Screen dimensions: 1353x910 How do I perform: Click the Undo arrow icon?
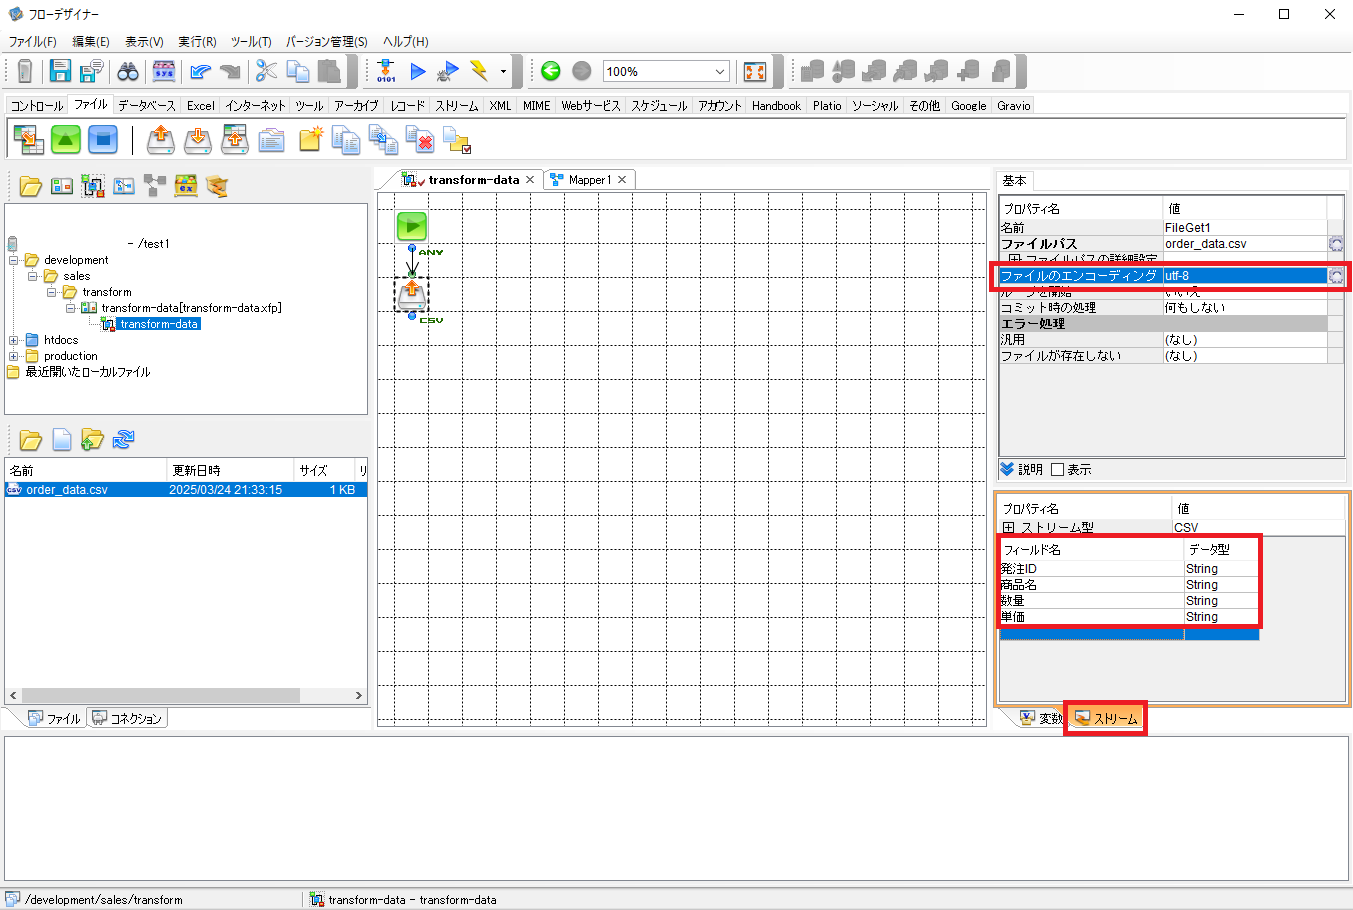[200, 71]
